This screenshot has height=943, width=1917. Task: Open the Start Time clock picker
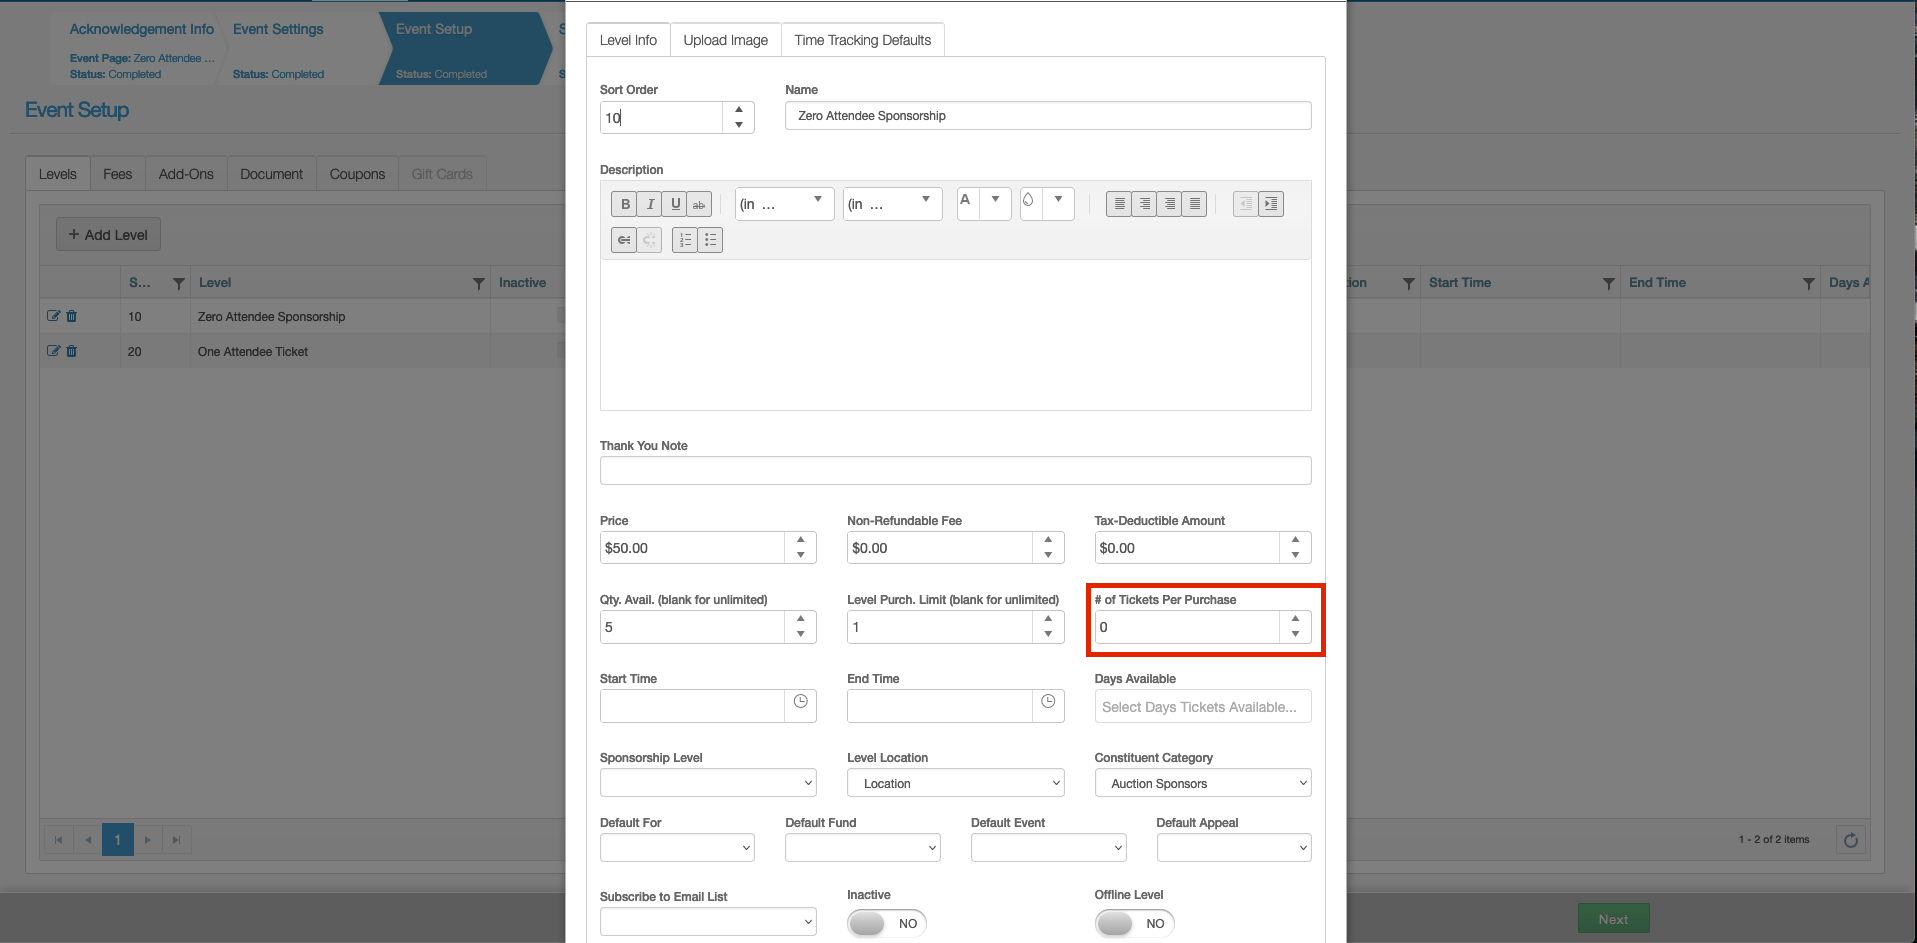coord(800,702)
